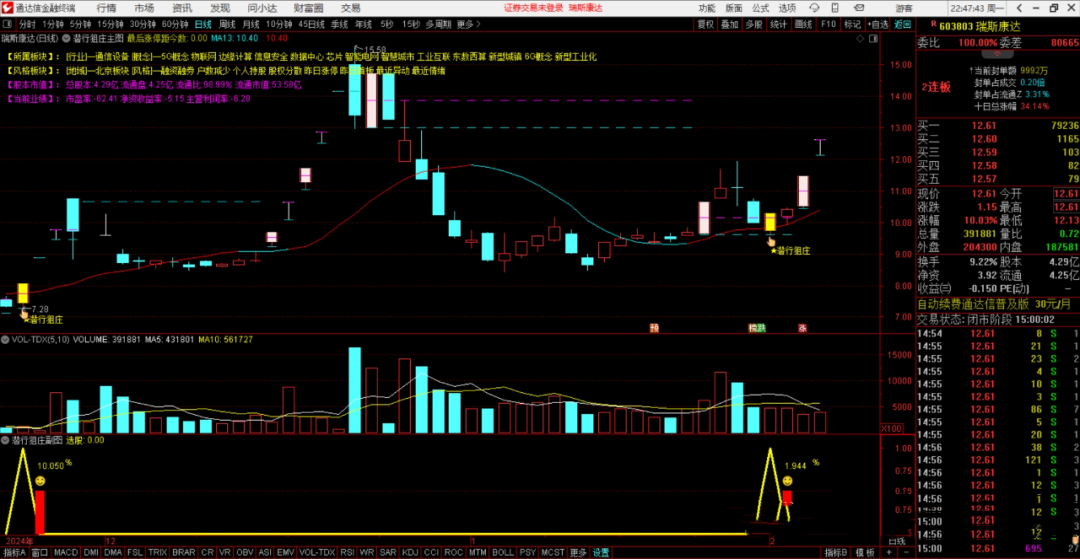1080x559 pixels.
Task: Open the 行情 menu
Action: (106, 7)
